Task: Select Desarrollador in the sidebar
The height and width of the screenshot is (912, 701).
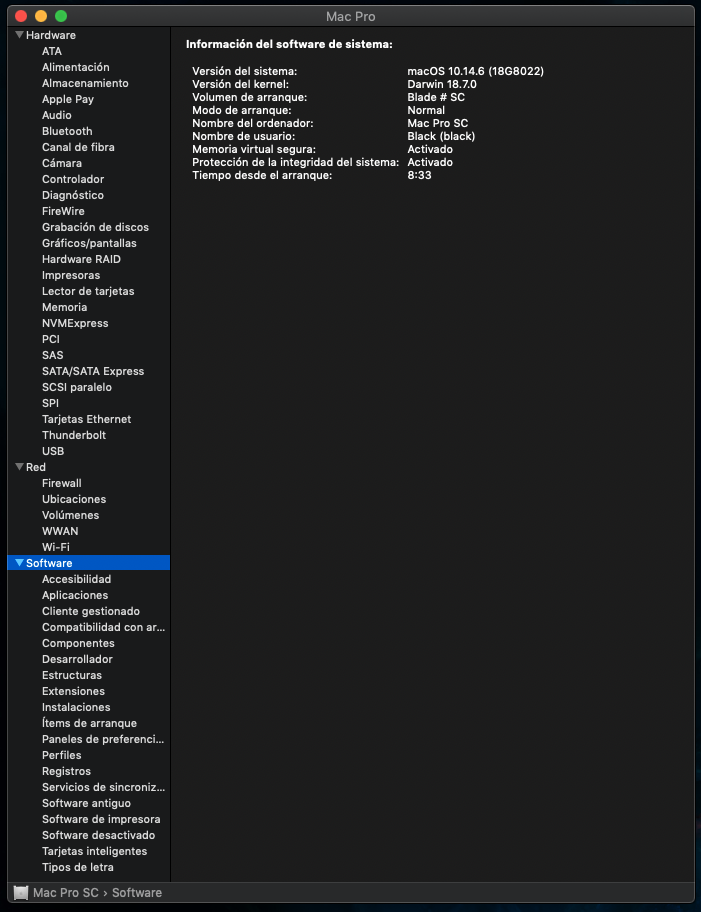Action: click(77, 659)
